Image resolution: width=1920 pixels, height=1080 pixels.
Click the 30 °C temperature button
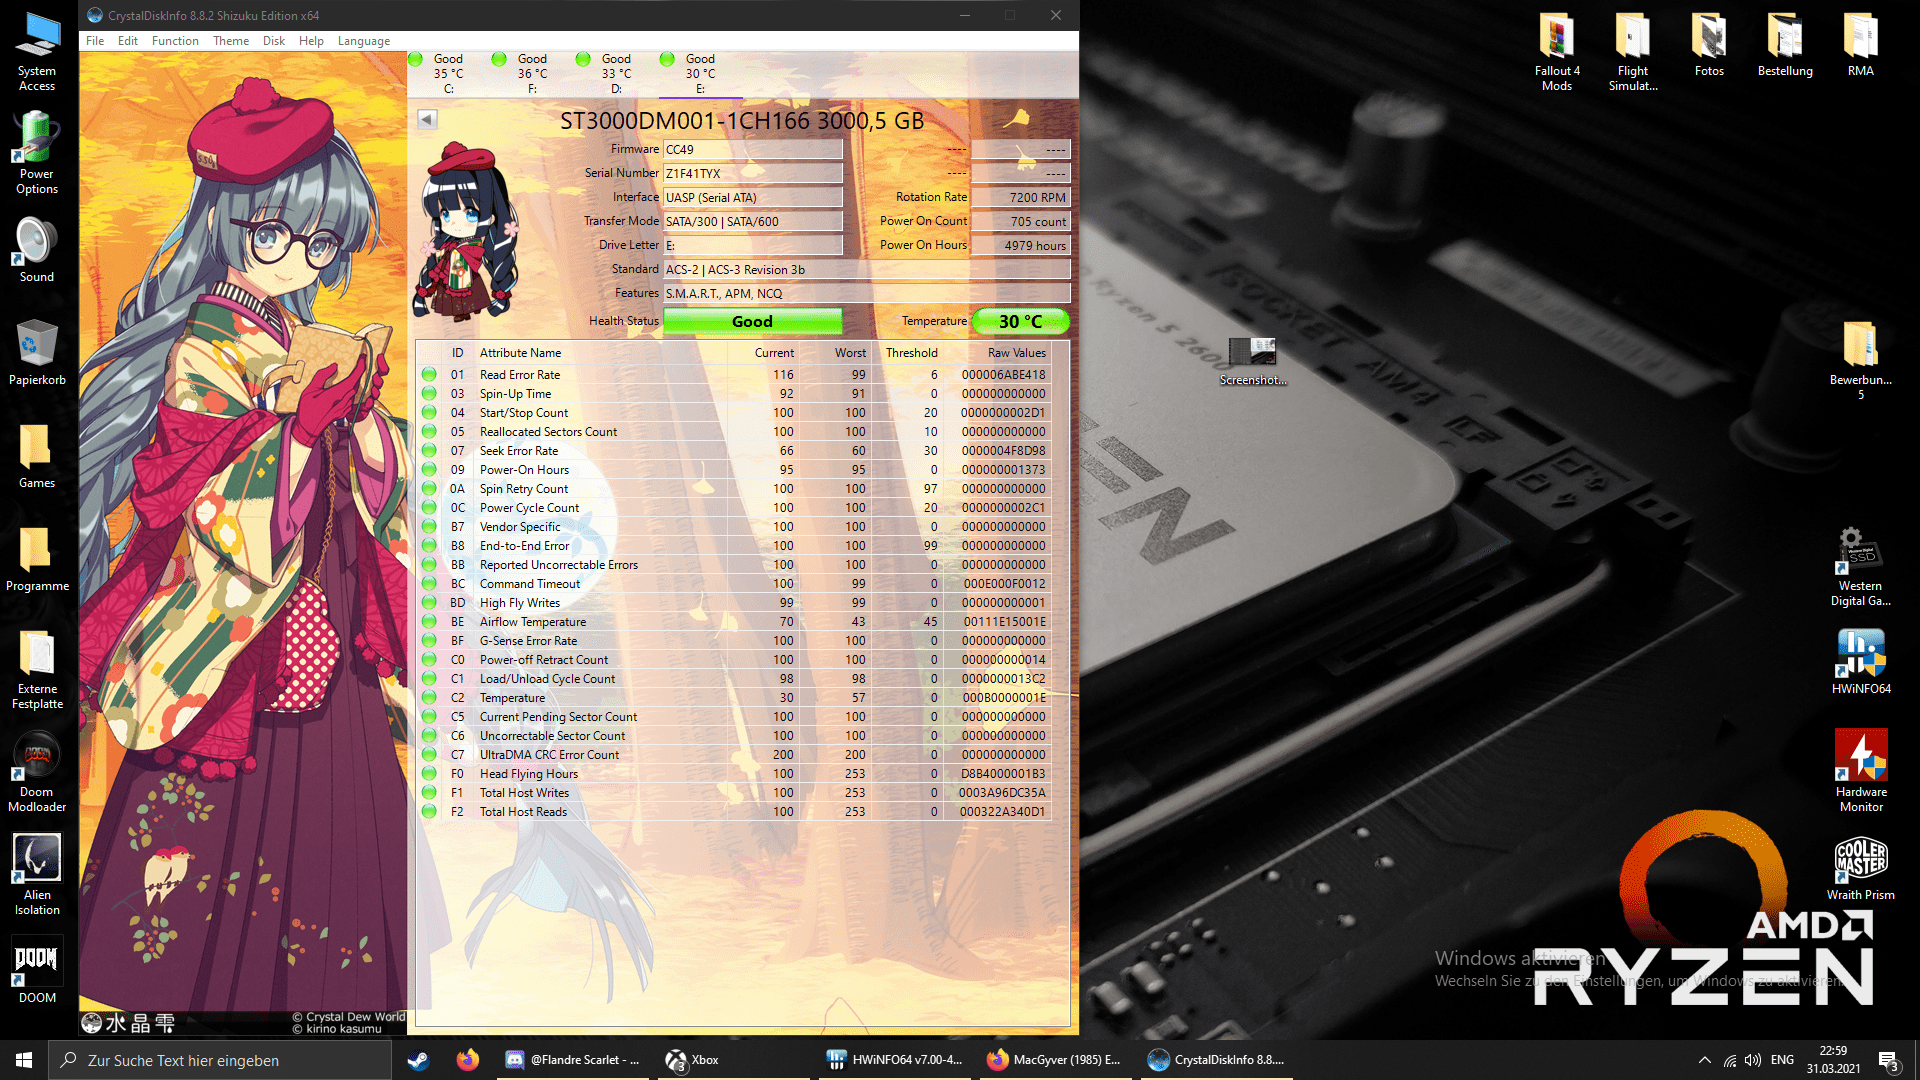pos(1020,321)
